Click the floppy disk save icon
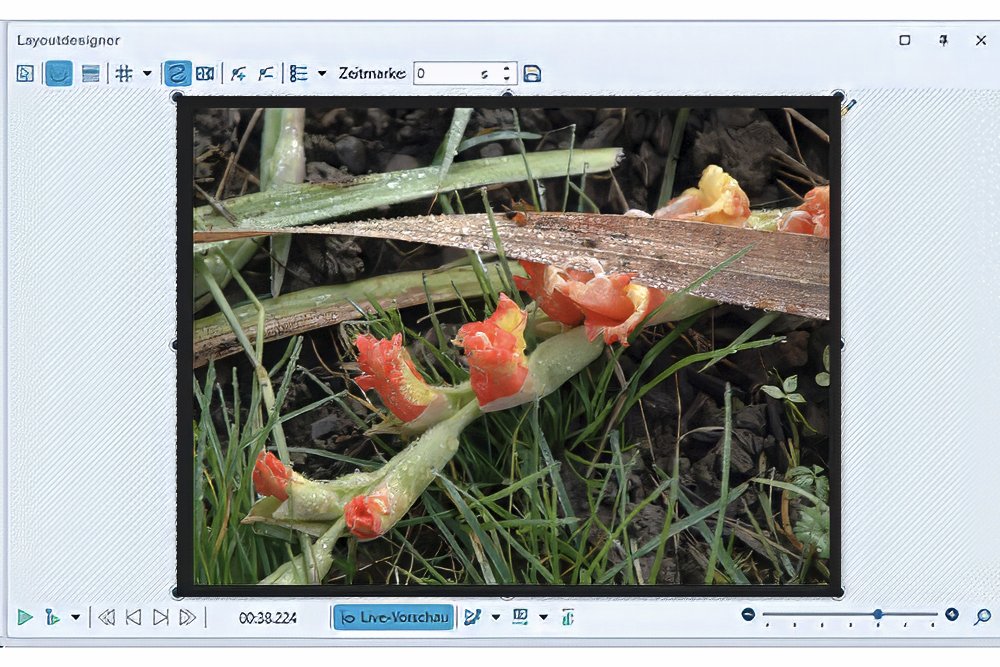Viewport: 1000px width, 667px height. tap(532, 73)
